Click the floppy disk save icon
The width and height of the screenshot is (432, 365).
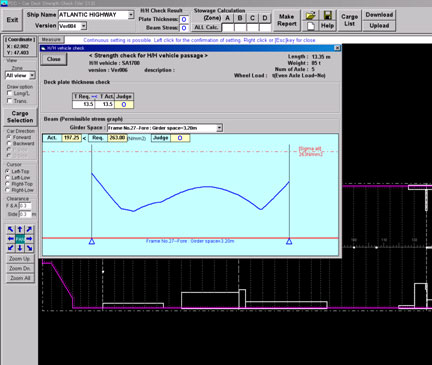pyautogui.click(x=327, y=15)
